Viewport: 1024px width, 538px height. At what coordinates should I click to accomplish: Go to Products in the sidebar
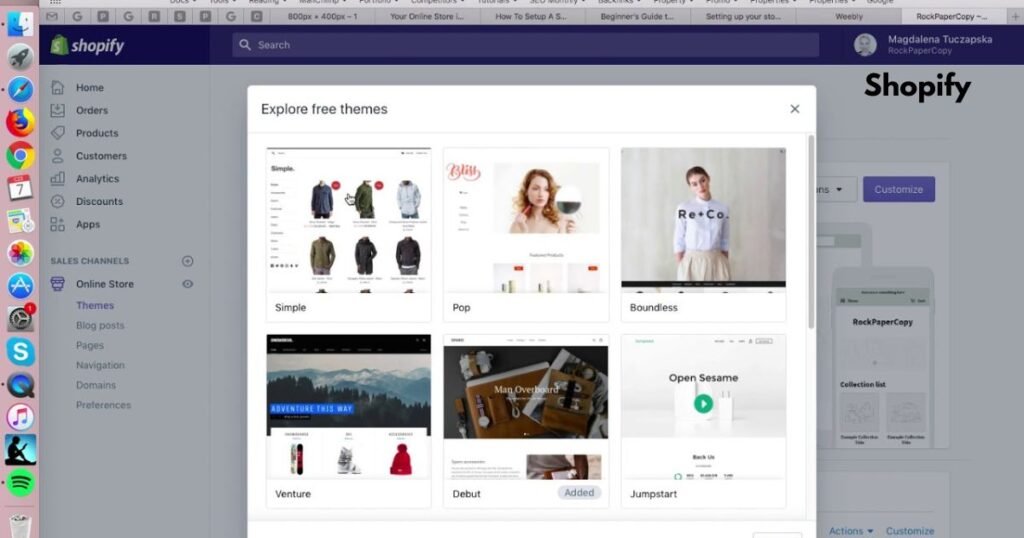pos(97,133)
